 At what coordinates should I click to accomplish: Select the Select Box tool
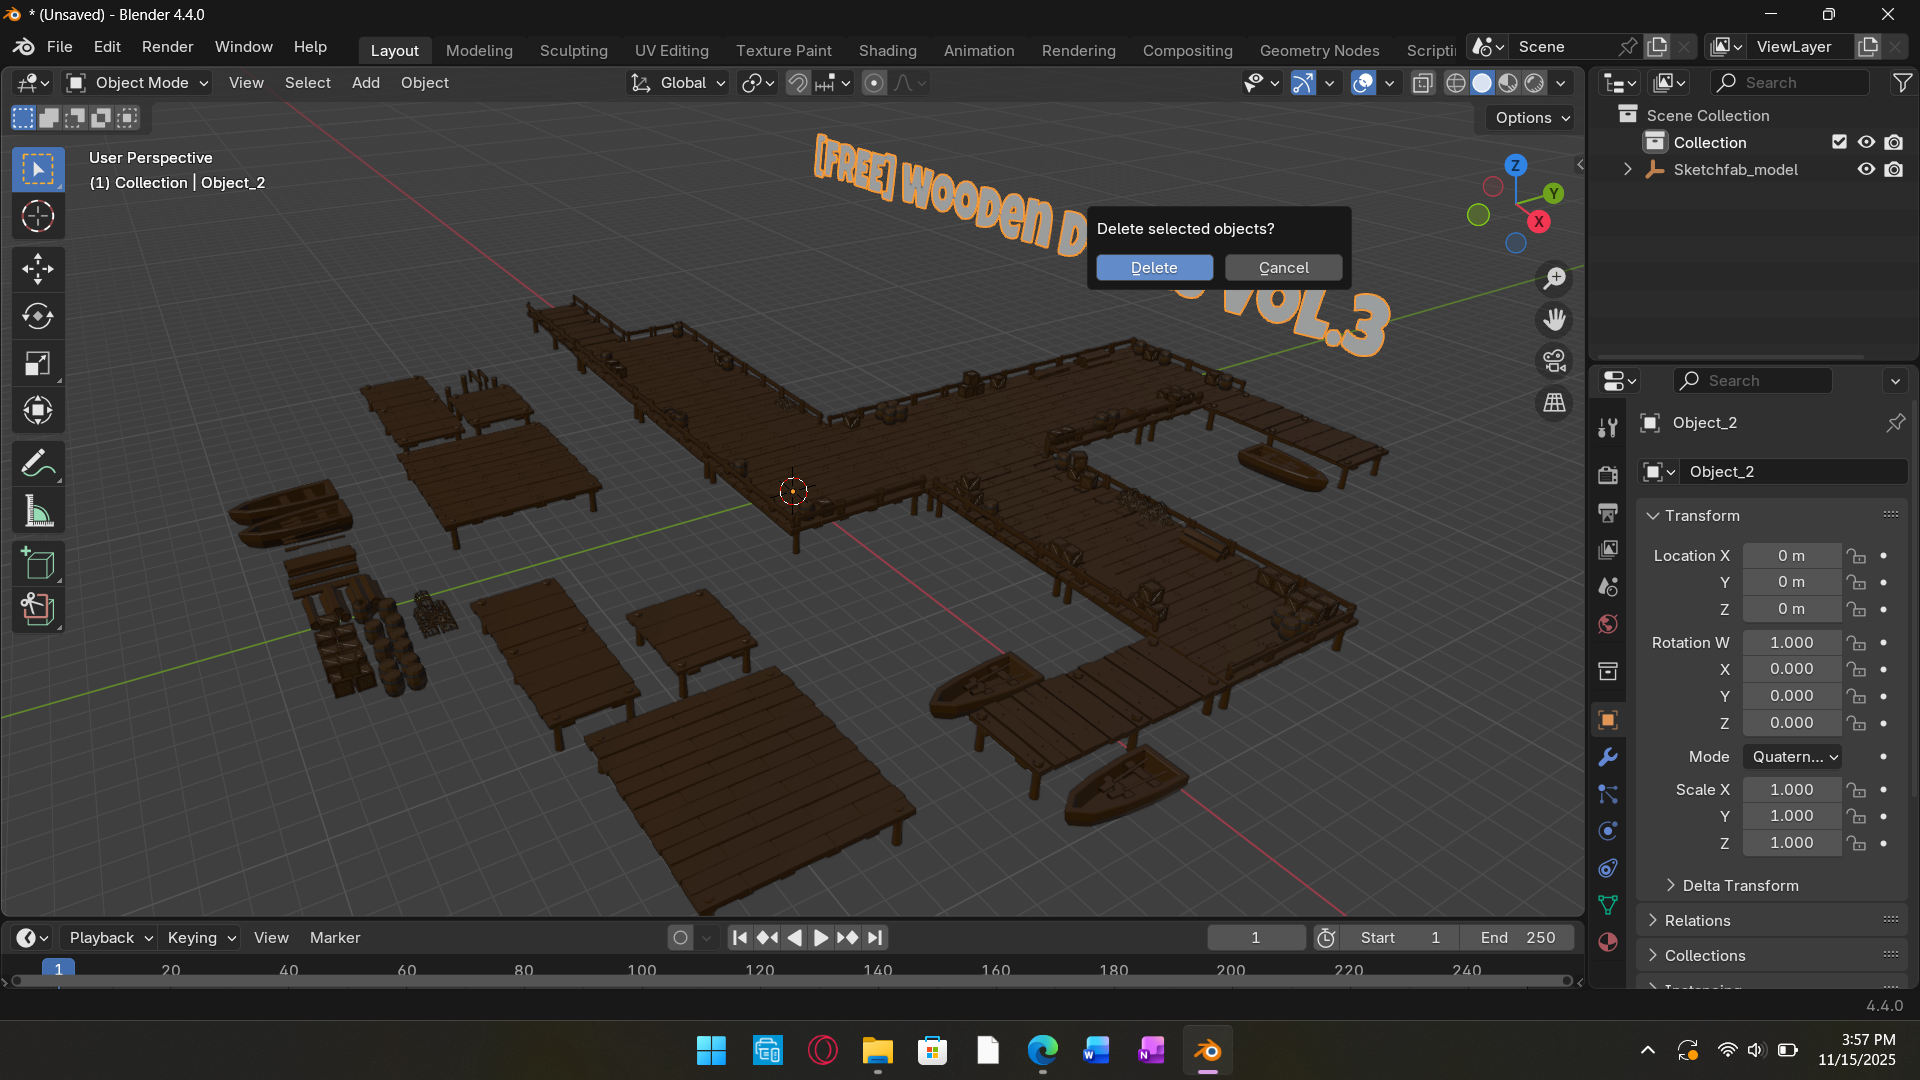[38, 169]
